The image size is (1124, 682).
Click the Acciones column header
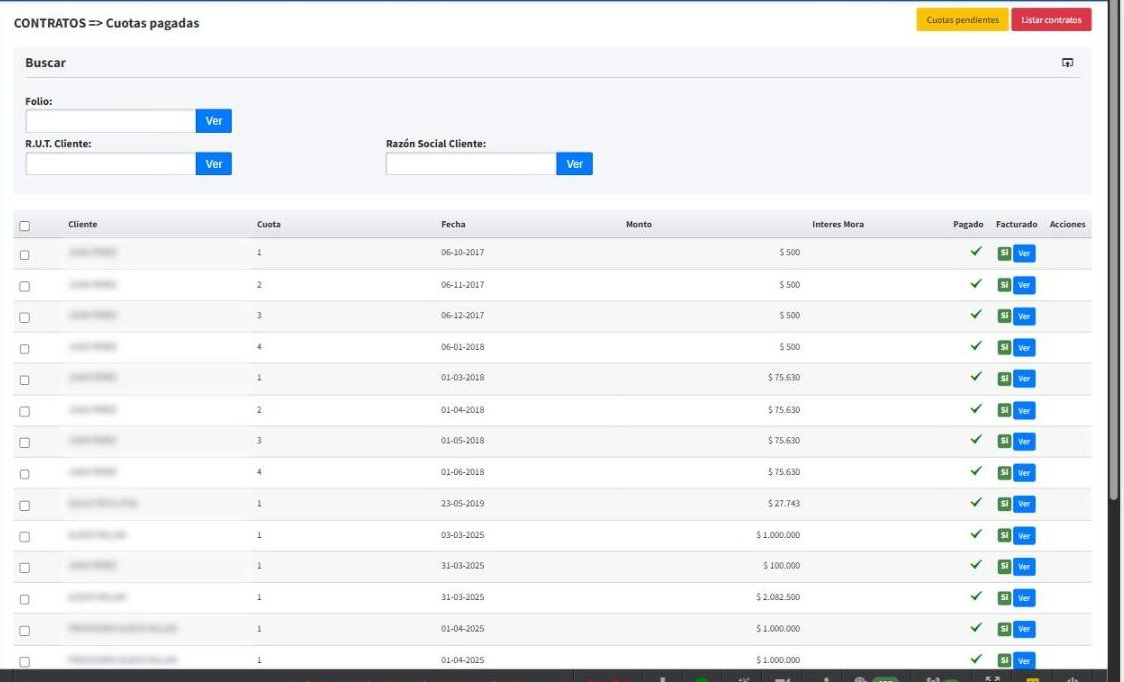click(1067, 224)
